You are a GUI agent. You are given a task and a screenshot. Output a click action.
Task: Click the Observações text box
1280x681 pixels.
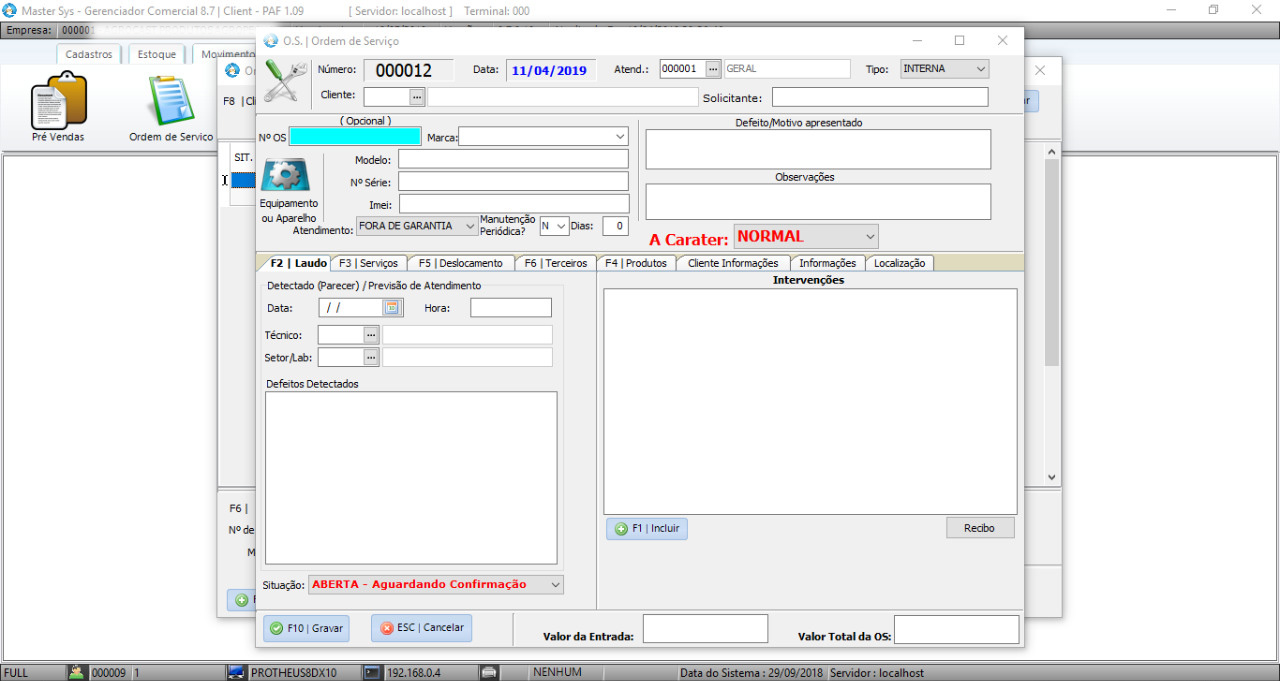pos(818,201)
